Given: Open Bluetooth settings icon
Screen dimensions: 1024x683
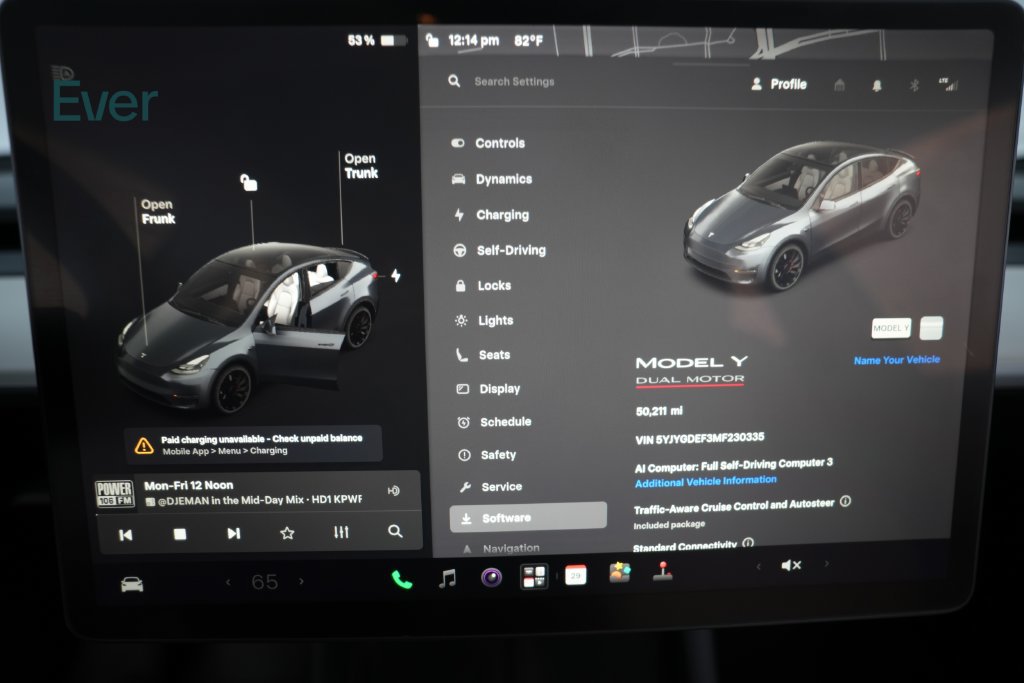Looking at the screenshot, I should [x=914, y=86].
